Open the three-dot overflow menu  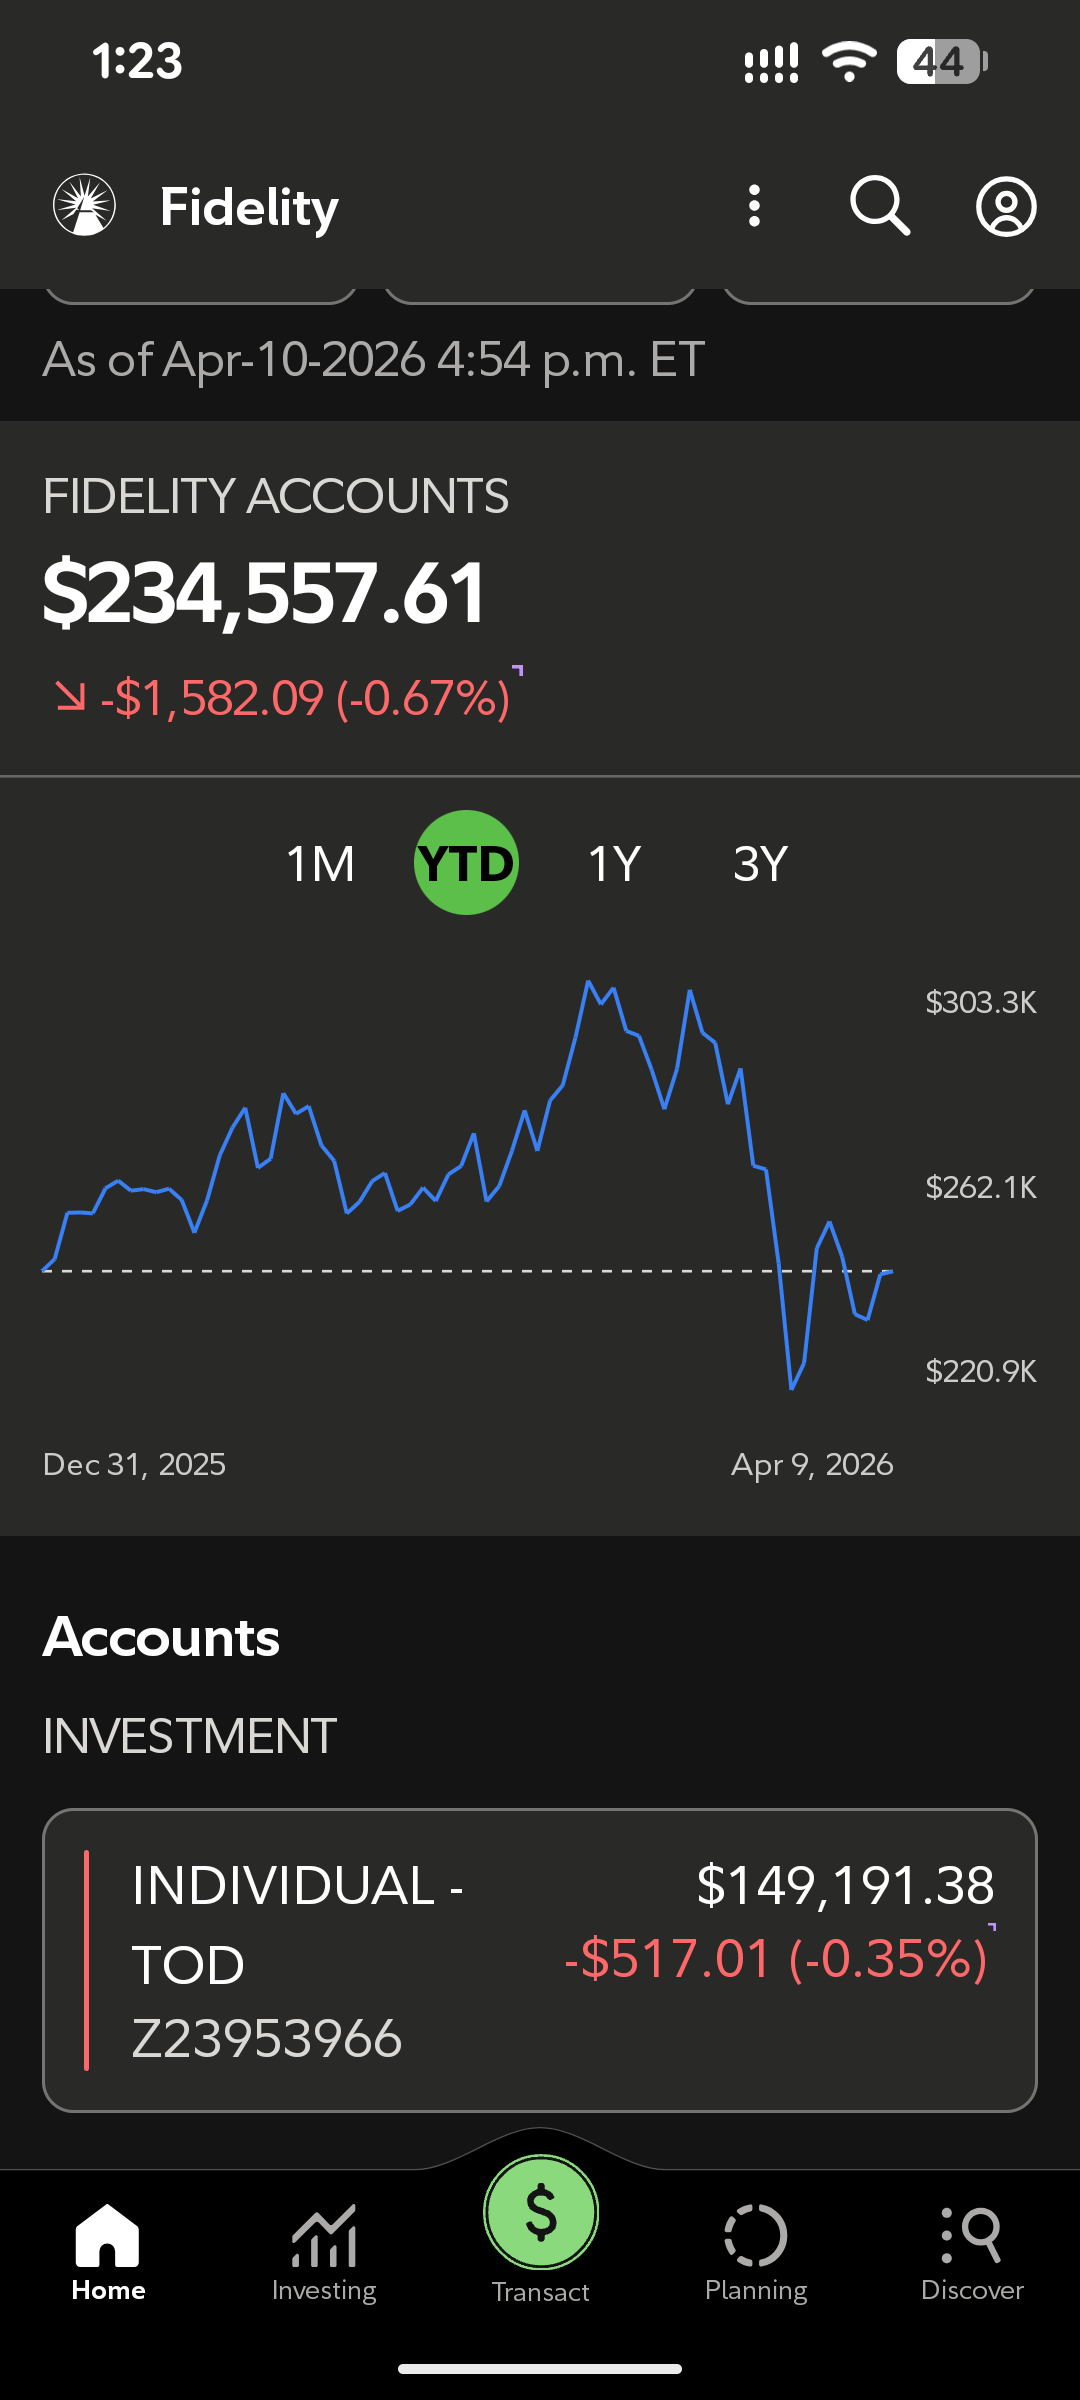[755, 206]
